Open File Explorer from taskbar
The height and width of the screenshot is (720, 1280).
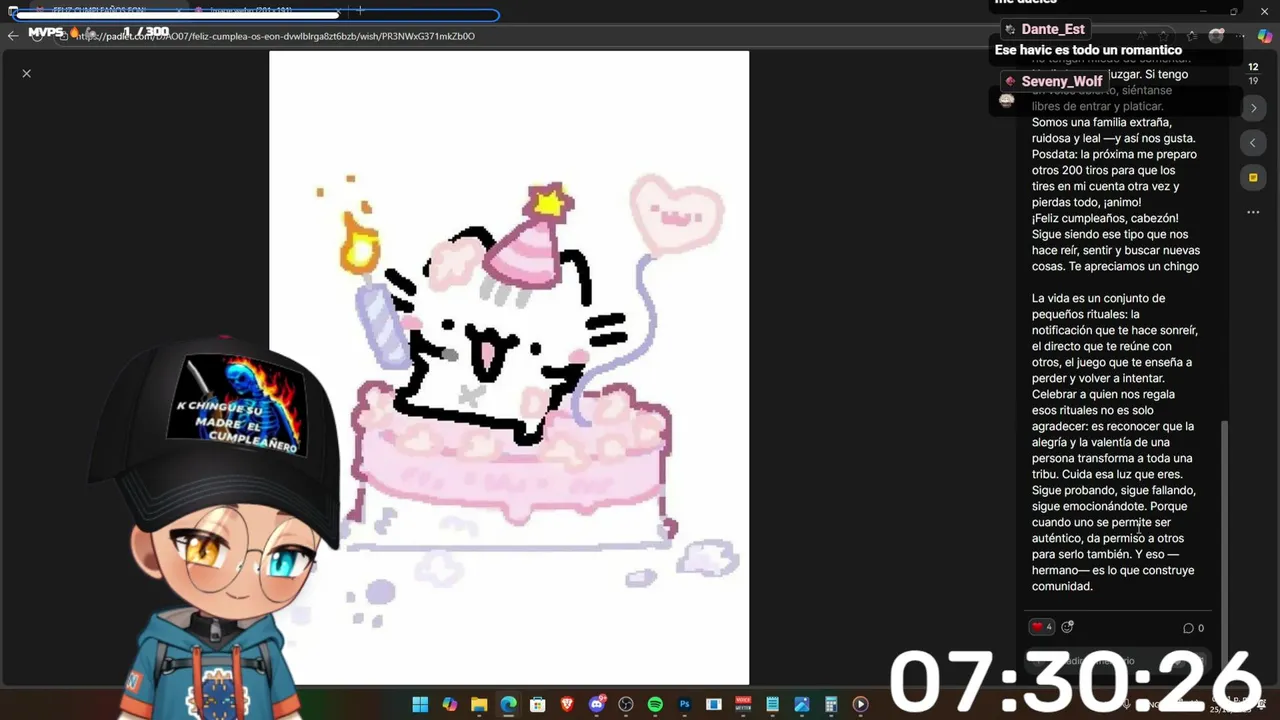479,704
